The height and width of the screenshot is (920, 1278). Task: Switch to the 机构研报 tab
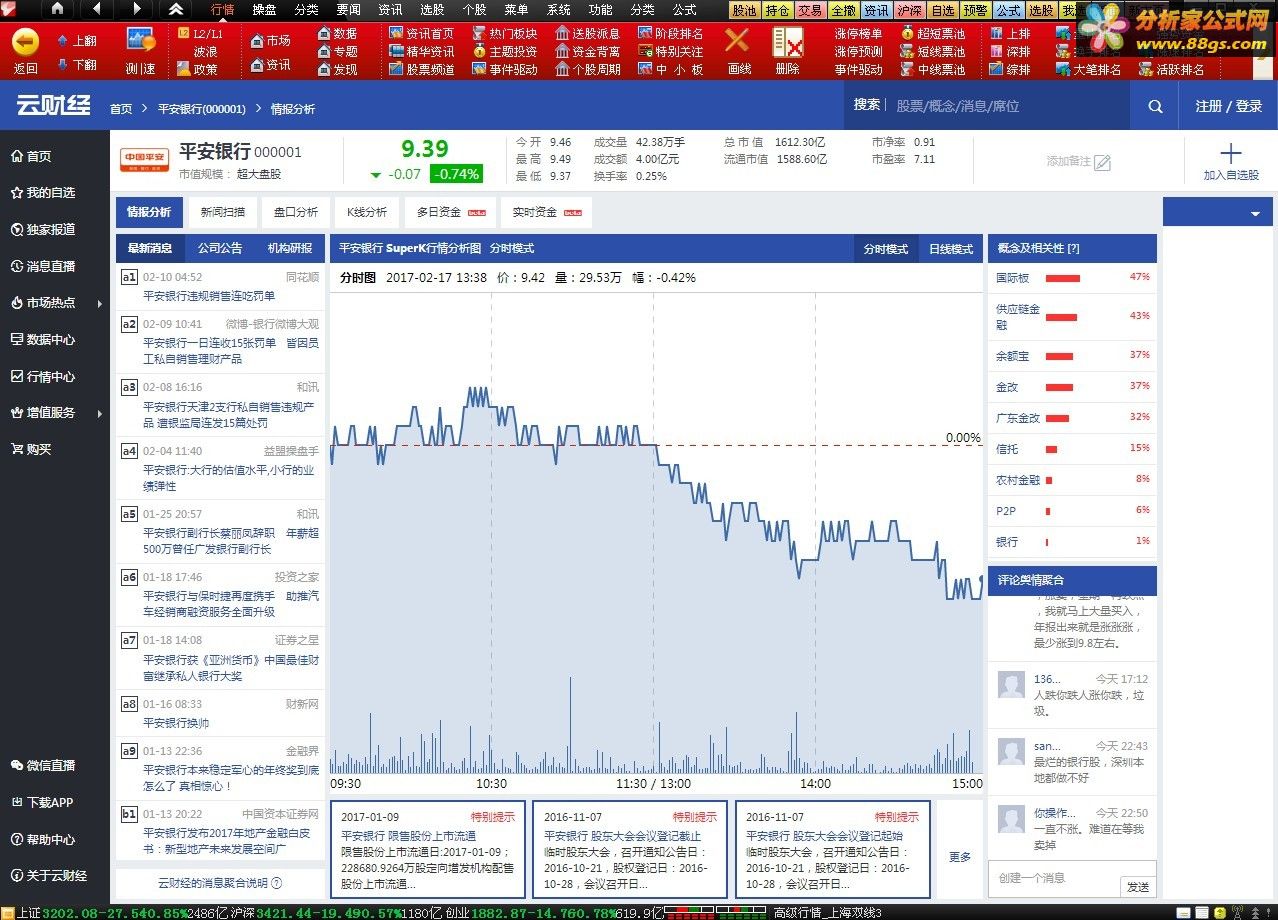(289, 249)
